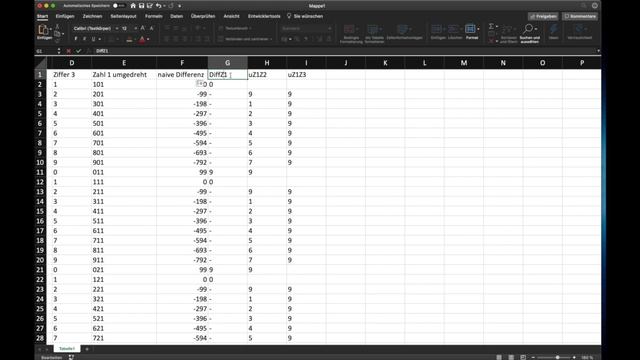Click the fill color swatch
640x360 pixels.
click(x=129, y=40)
